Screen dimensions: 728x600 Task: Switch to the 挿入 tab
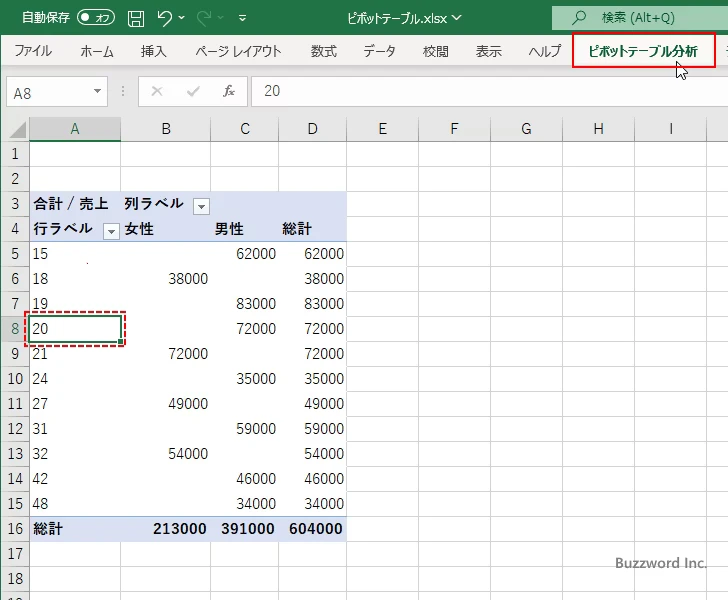[x=154, y=51]
